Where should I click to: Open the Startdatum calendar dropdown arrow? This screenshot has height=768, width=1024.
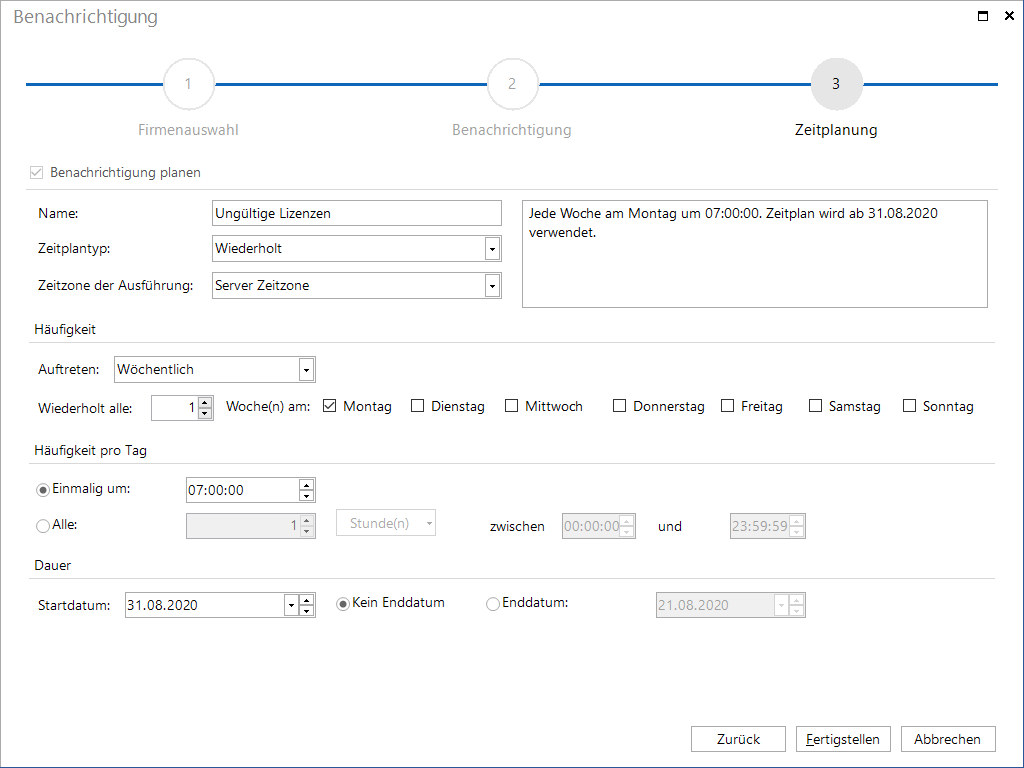click(291, 605)
